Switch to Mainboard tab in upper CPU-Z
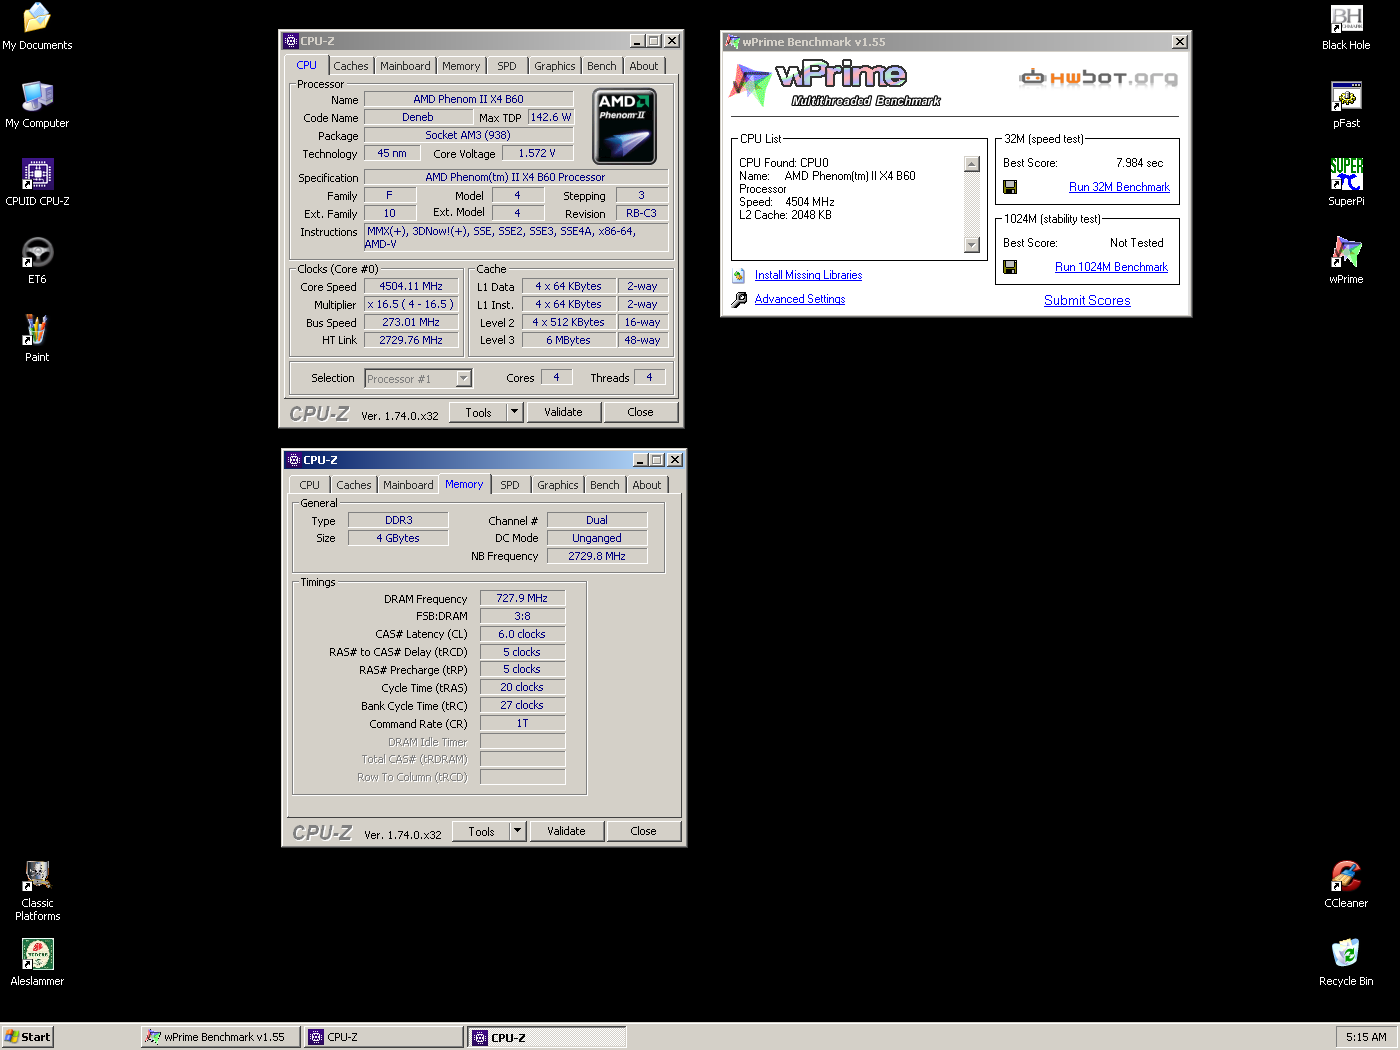Viewport: 1400px width, 1050px height. [405, 66]
